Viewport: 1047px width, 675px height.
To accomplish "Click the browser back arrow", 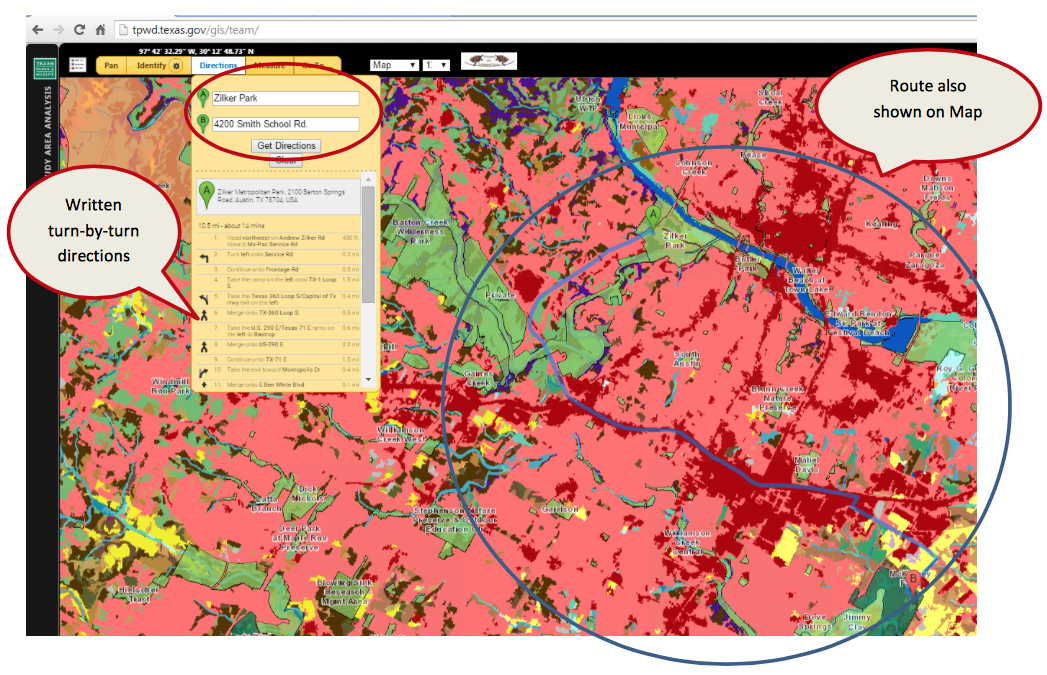I will point(38,30).
